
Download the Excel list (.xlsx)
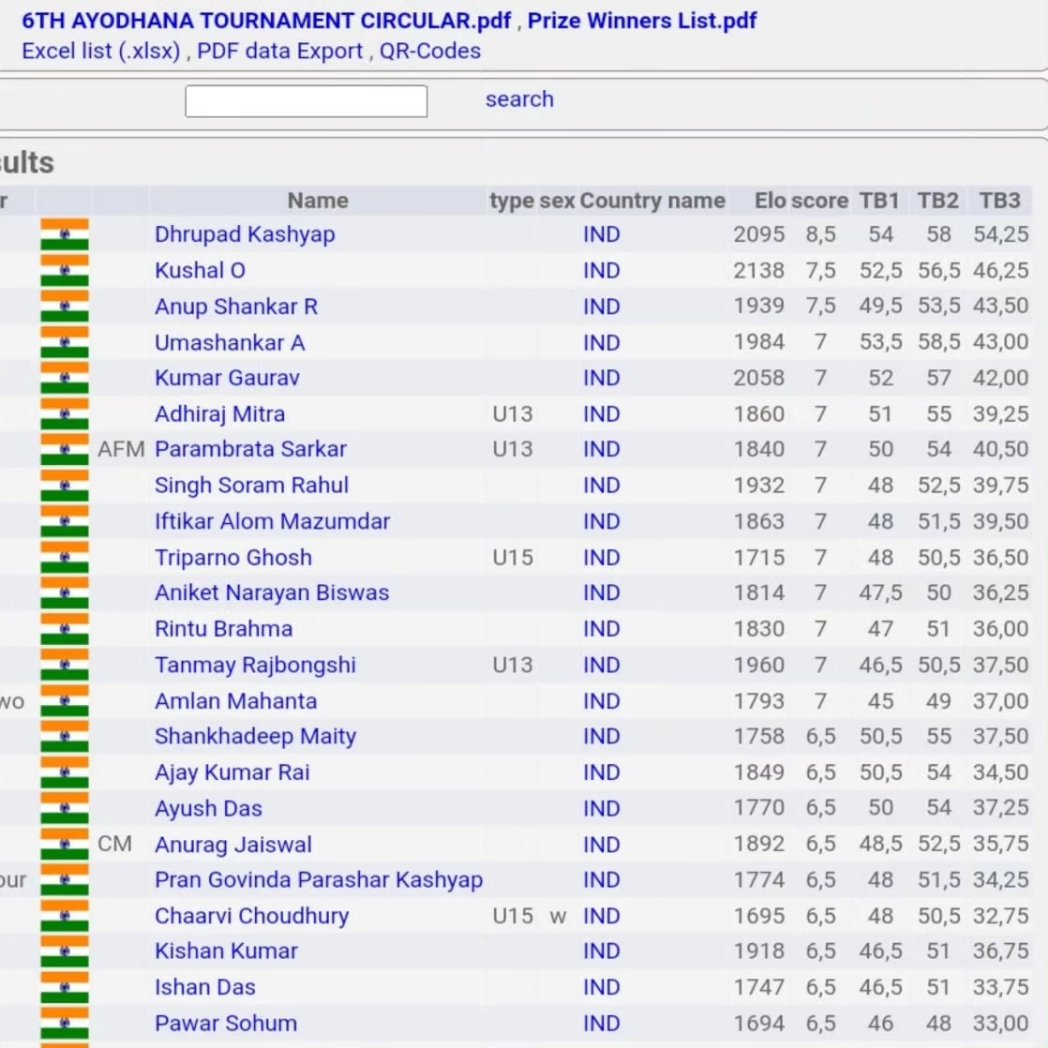pos(101,51)
